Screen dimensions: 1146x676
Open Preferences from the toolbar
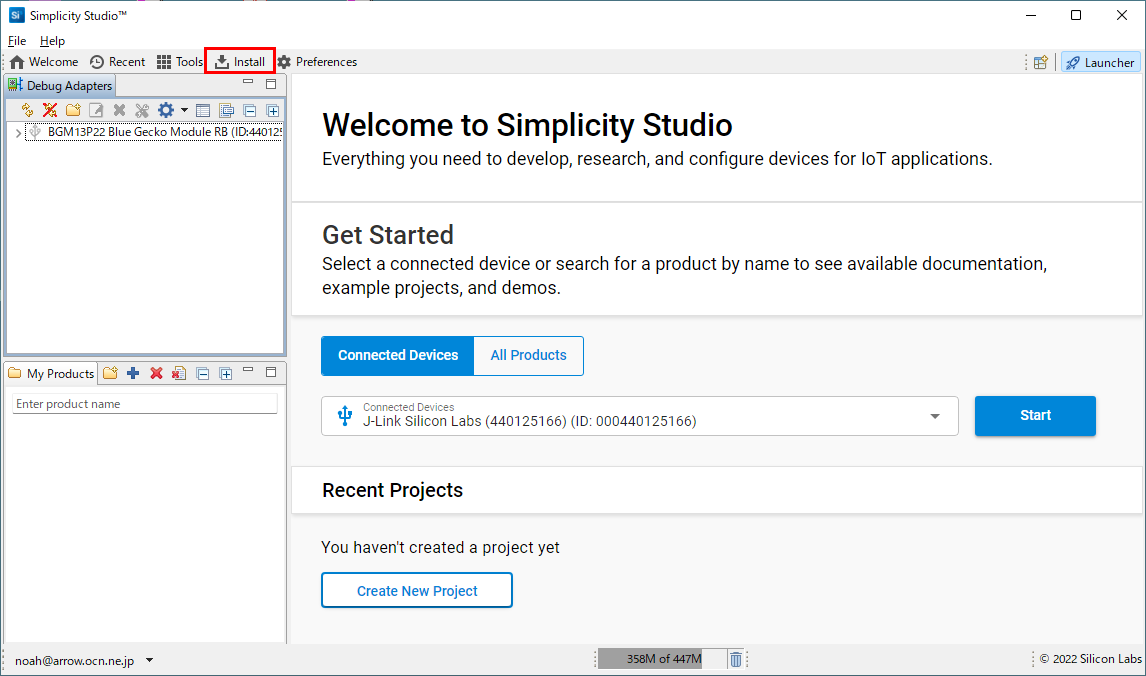[x=317, y=61]
